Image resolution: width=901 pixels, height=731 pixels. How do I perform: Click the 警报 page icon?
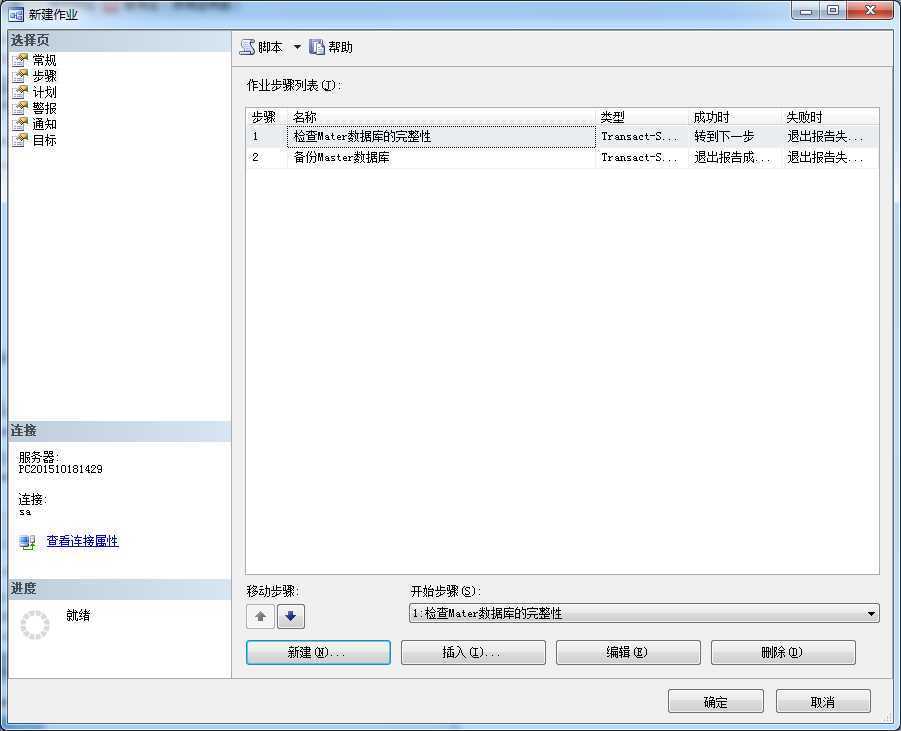(20, 108)
